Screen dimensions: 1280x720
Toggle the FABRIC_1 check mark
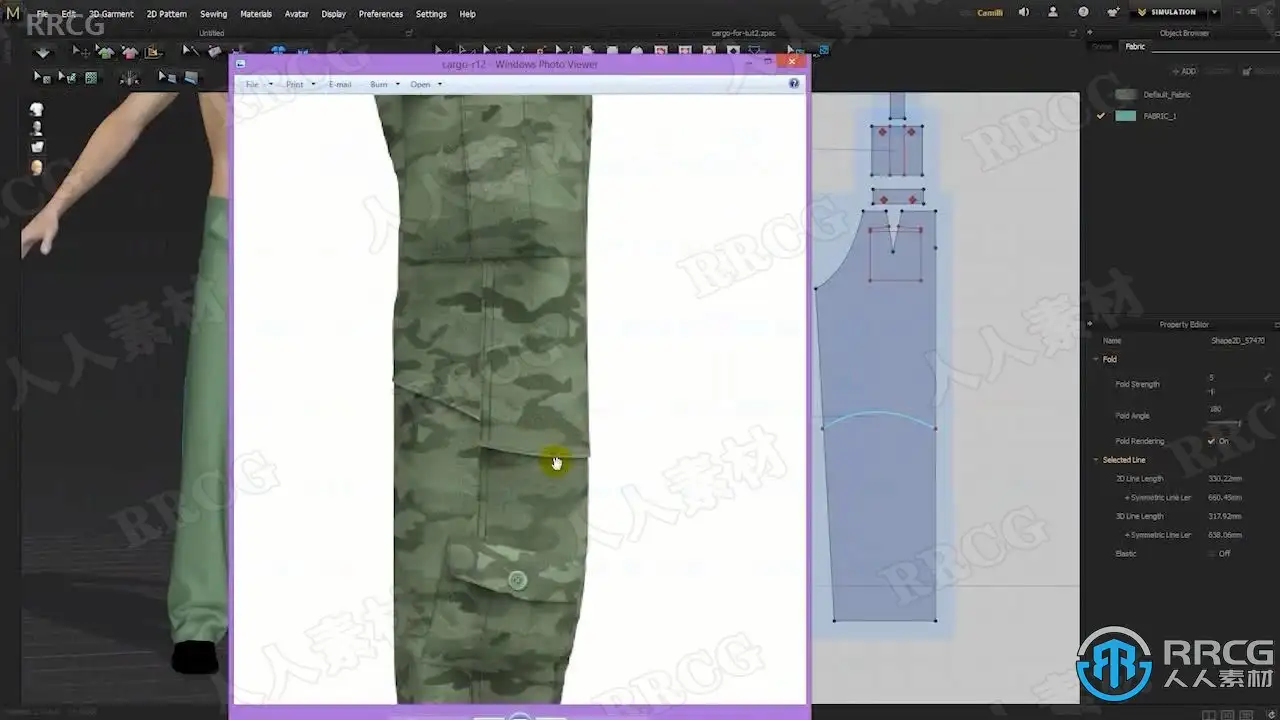pyautogui.click(x=1101, y=116)
